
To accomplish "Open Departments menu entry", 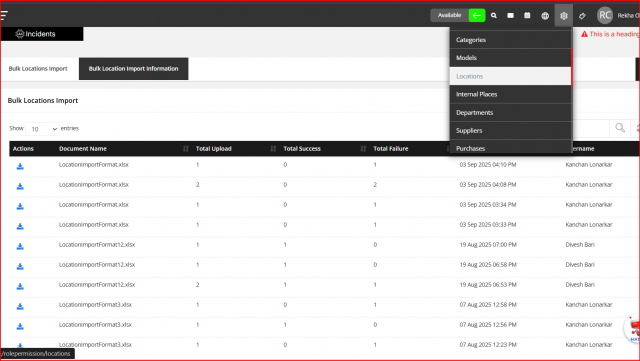I will [510, 113].
